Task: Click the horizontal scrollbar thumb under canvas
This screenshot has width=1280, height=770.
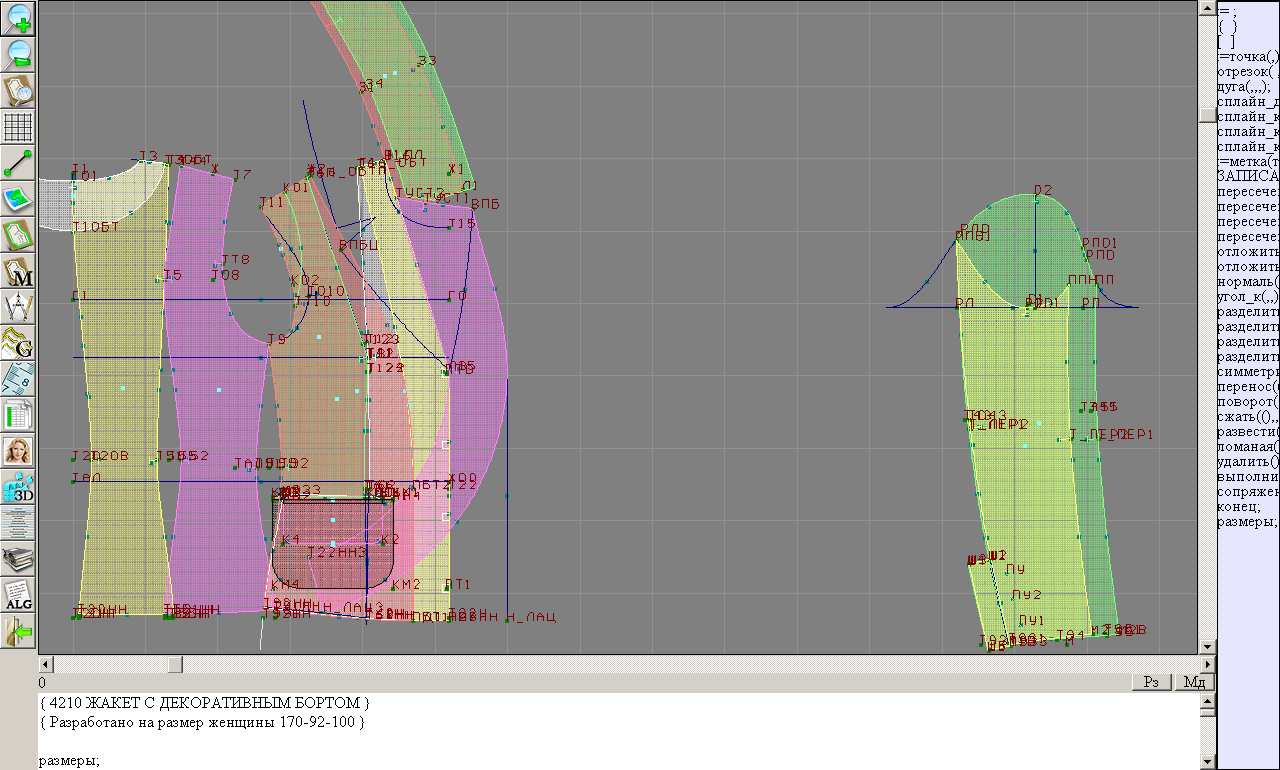Action: click(x=175, y=664)
